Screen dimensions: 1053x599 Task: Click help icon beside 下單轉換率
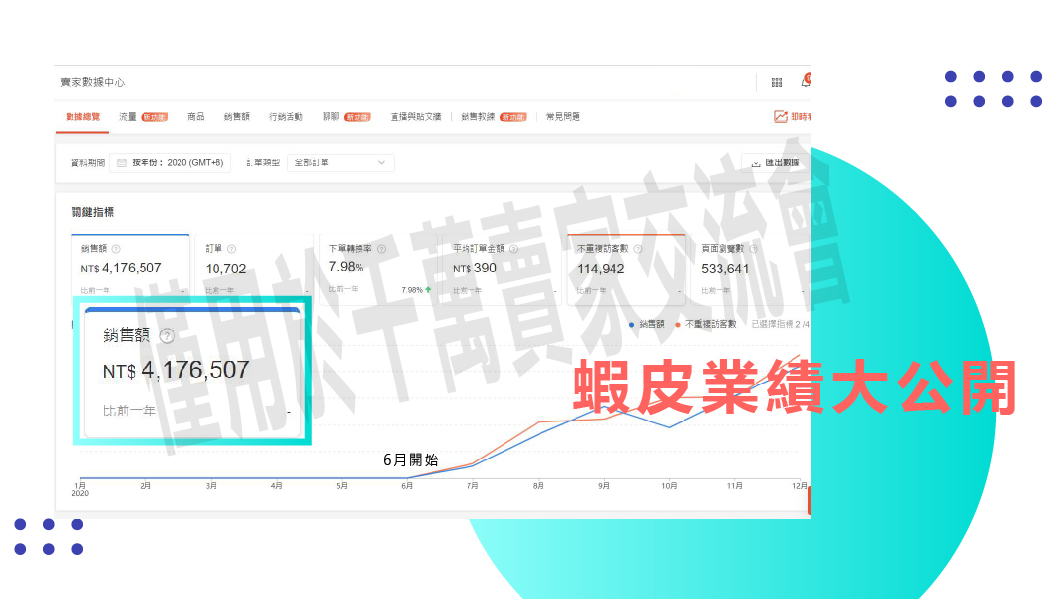(x=379, y=249)
